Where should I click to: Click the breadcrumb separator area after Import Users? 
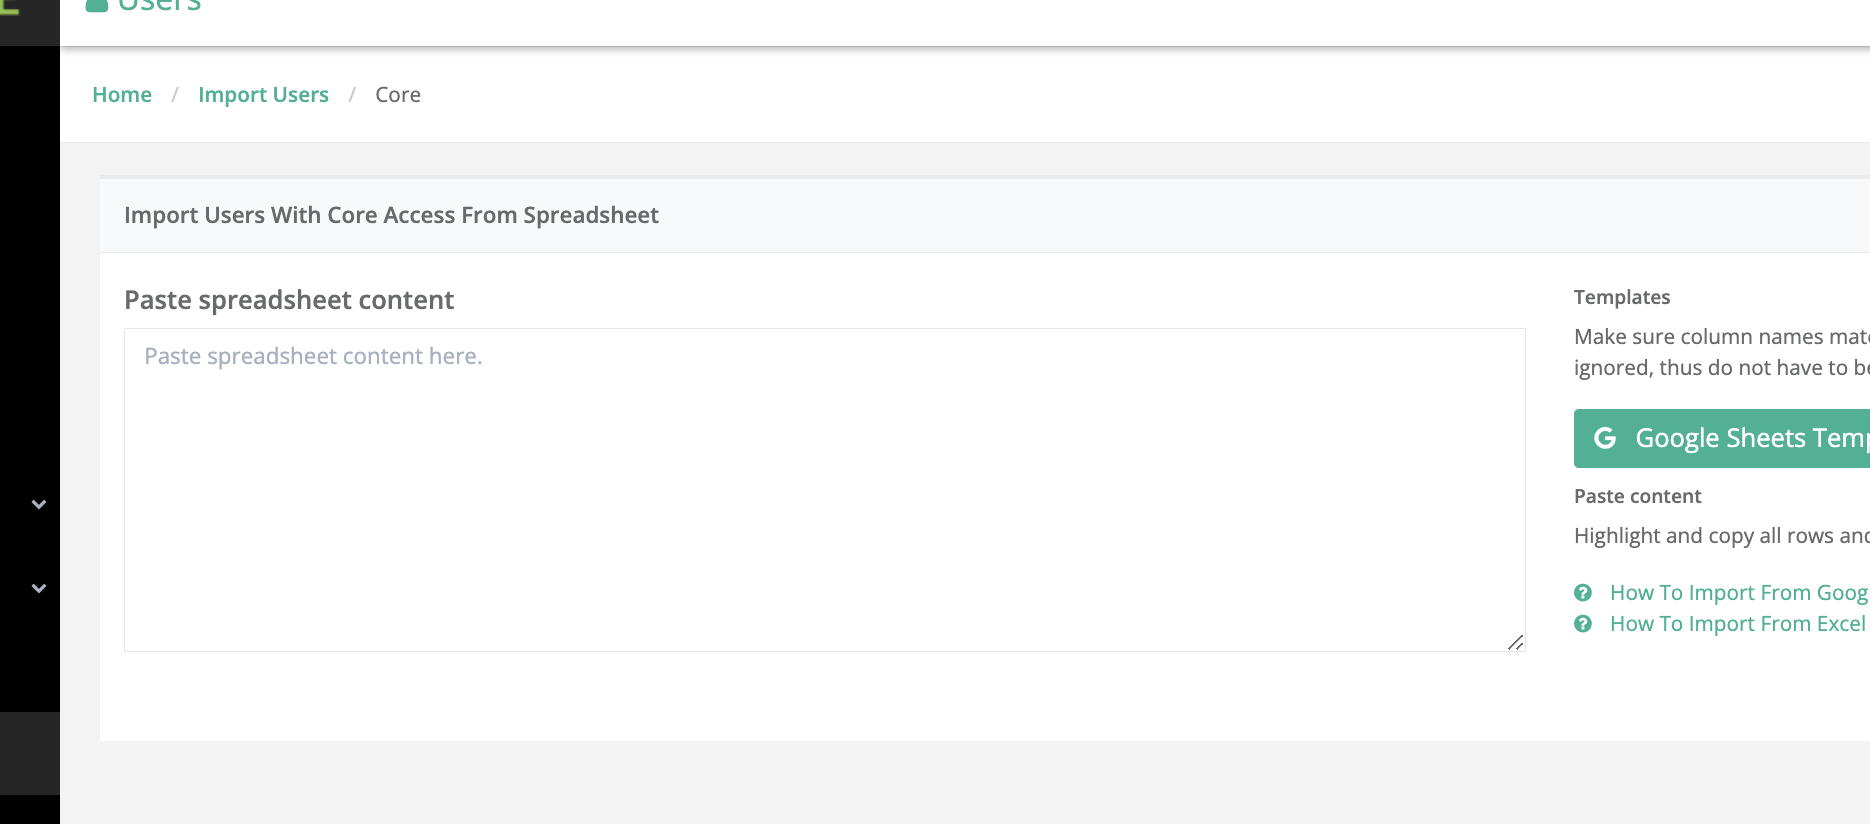(351, 94)
